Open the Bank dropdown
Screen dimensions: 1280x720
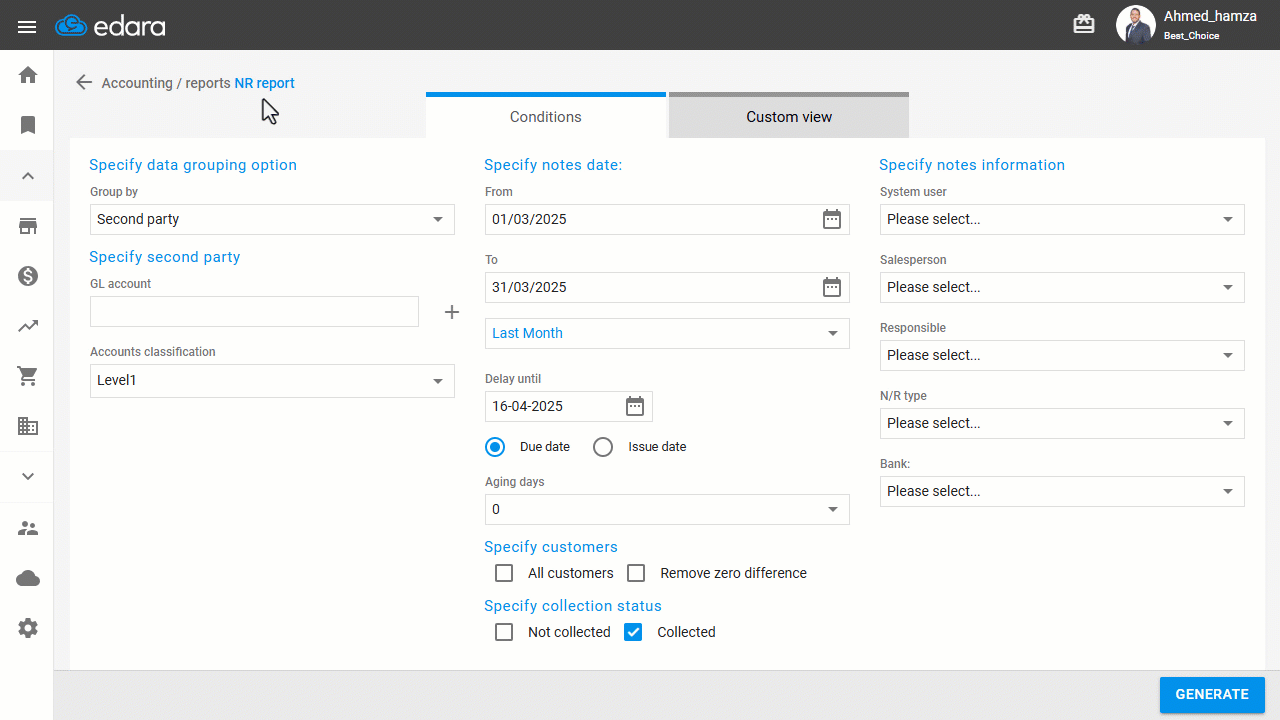click(1062, 491)
